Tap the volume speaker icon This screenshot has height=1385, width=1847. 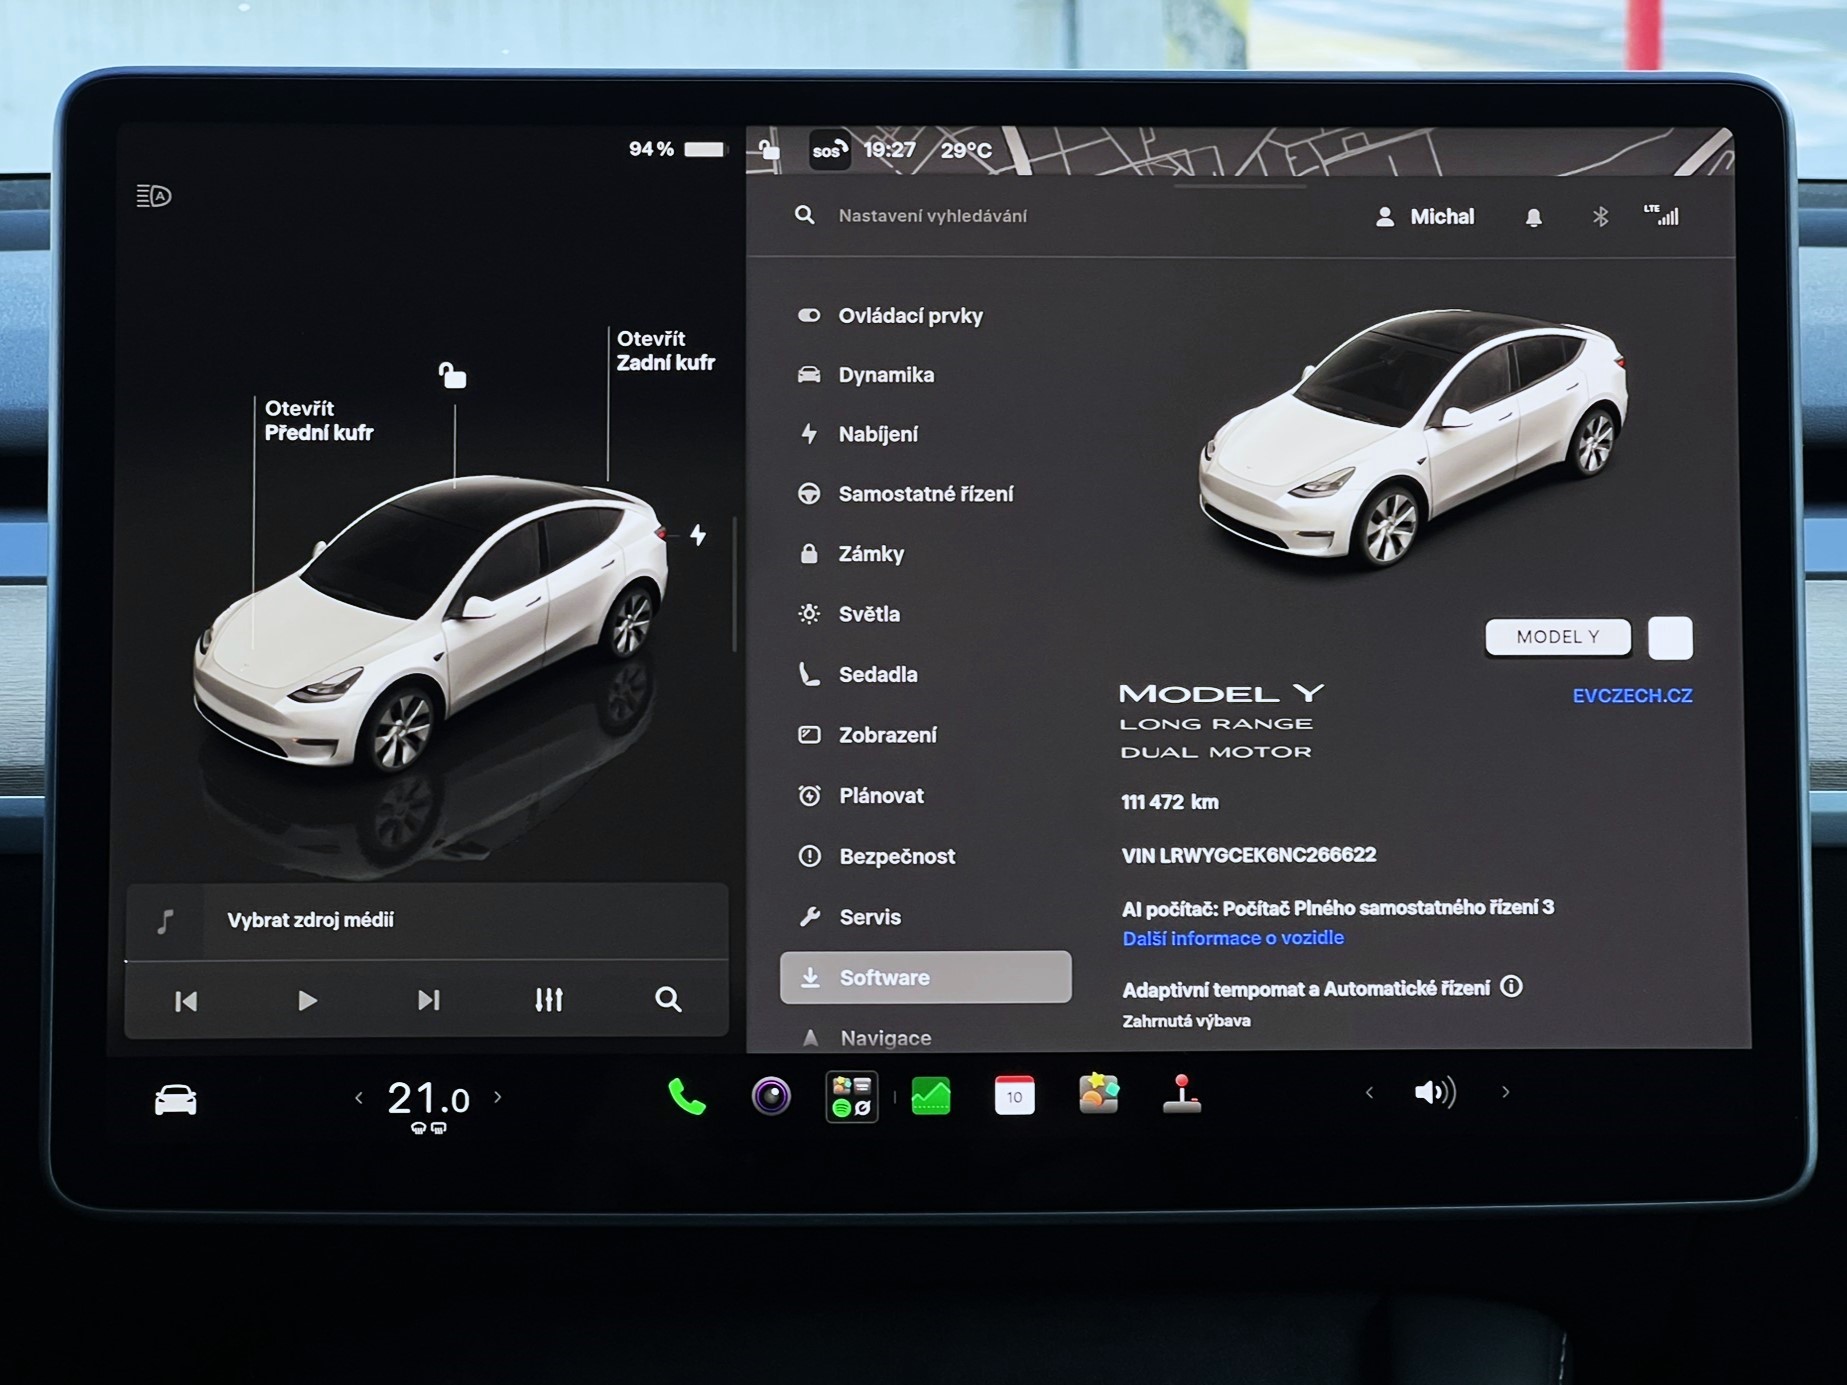(1435, 1092)
